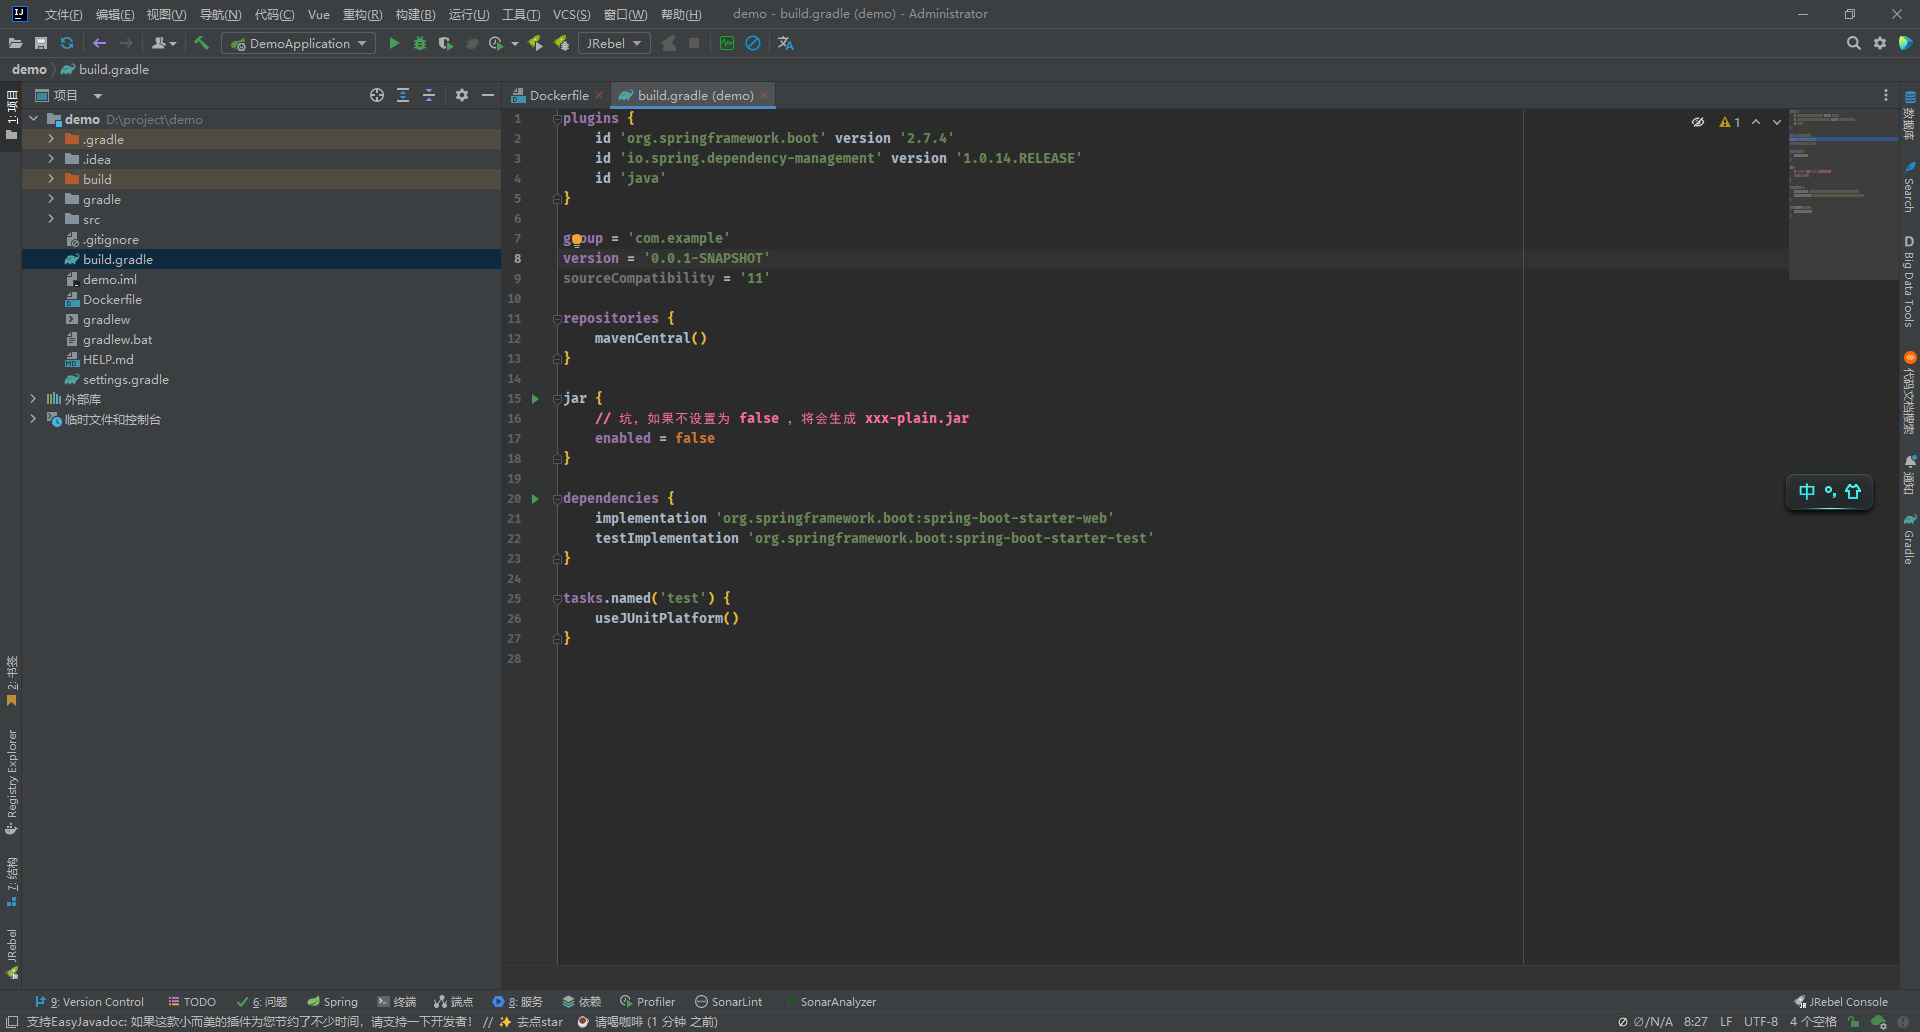The image size is (1920, 1032).
Task: Open the Profiler tool window
Action: pyautogui.click(x=647, y=1001)
